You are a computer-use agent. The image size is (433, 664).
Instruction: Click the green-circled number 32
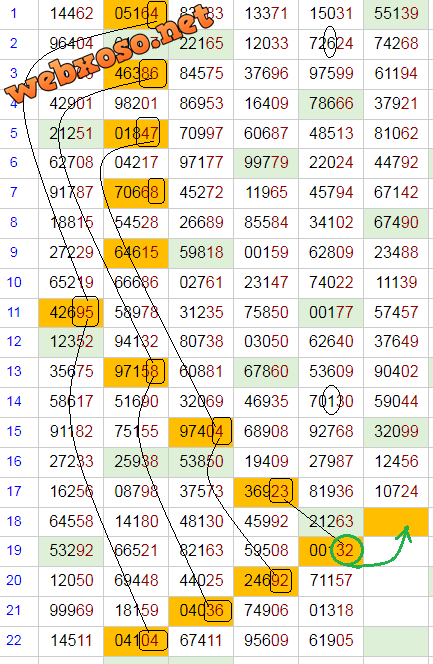tap(347, 550)
